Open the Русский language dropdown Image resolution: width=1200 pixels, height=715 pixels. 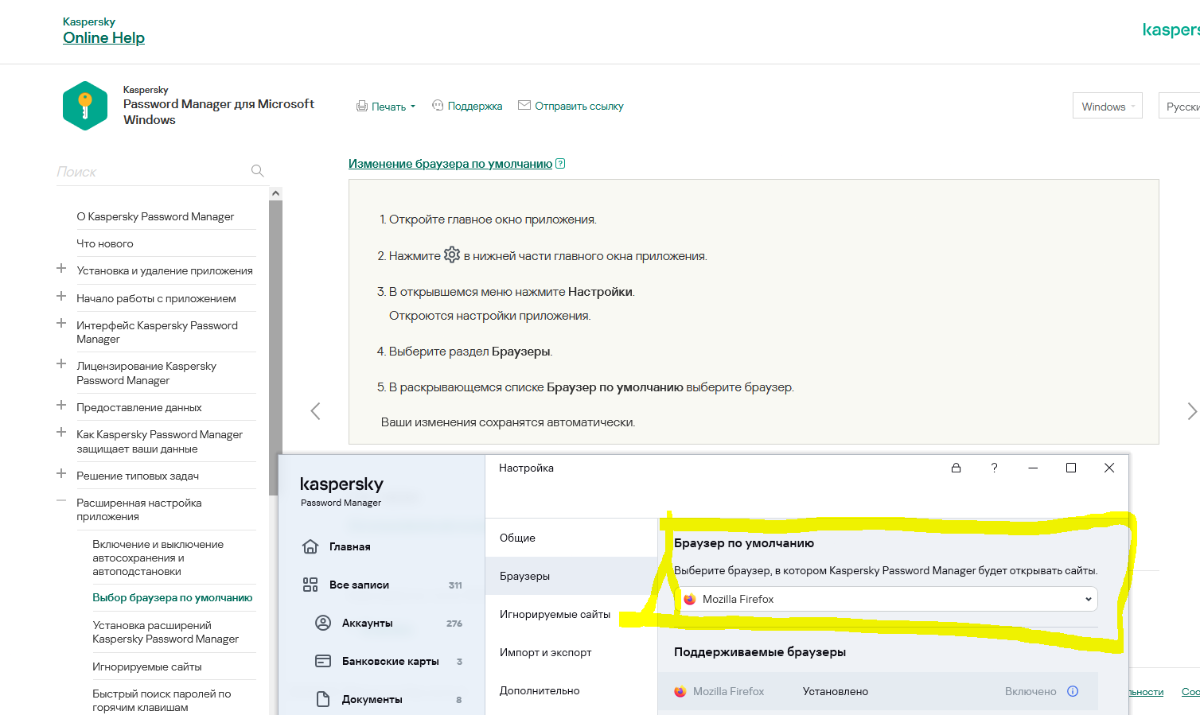(1180, 107)
